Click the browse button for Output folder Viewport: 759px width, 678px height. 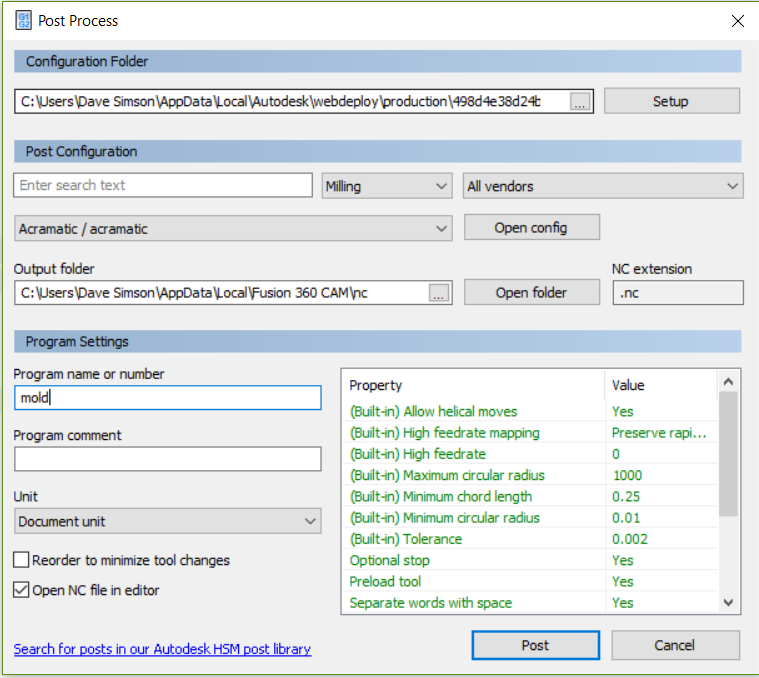pyautogui.click(x=440, y=292)
